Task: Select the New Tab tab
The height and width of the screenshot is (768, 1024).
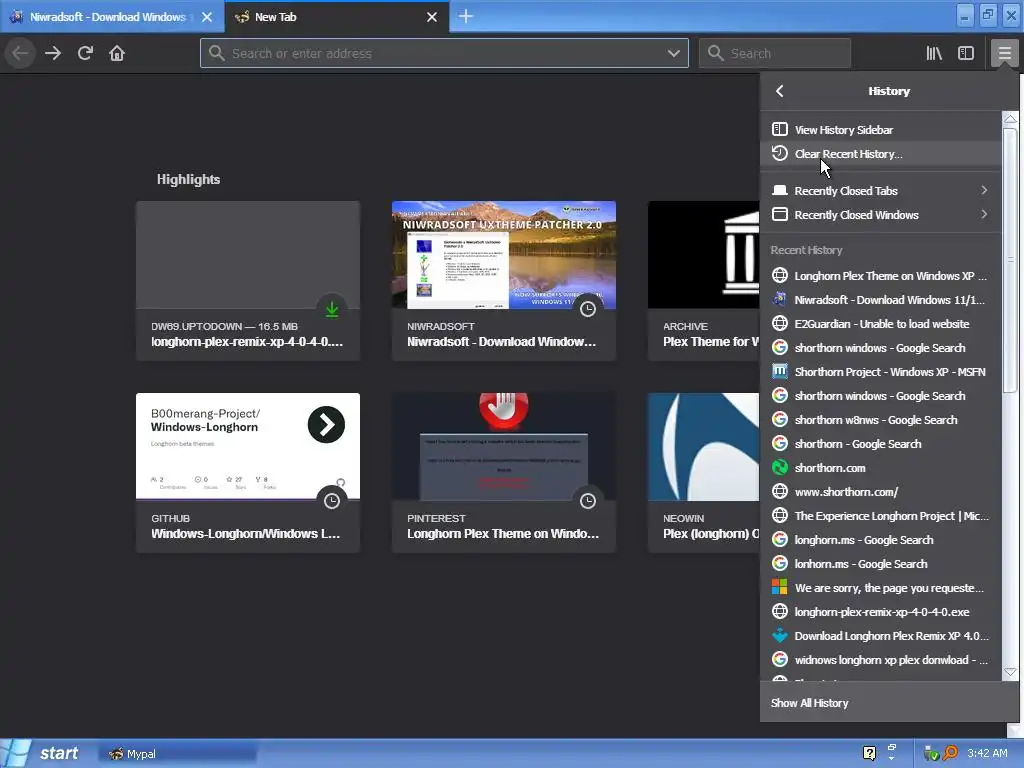Action: tap(275, 17)
